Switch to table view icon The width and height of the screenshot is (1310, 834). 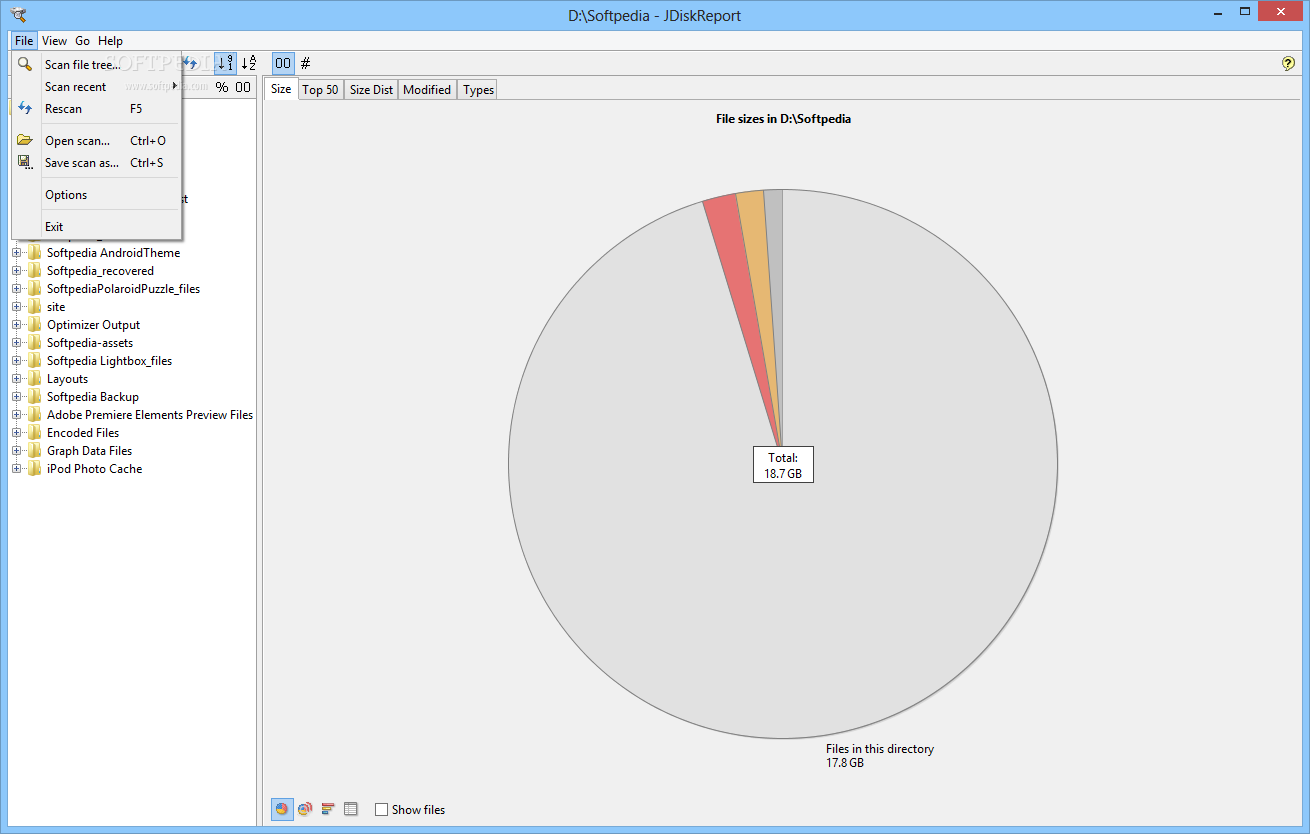[350, 809]
